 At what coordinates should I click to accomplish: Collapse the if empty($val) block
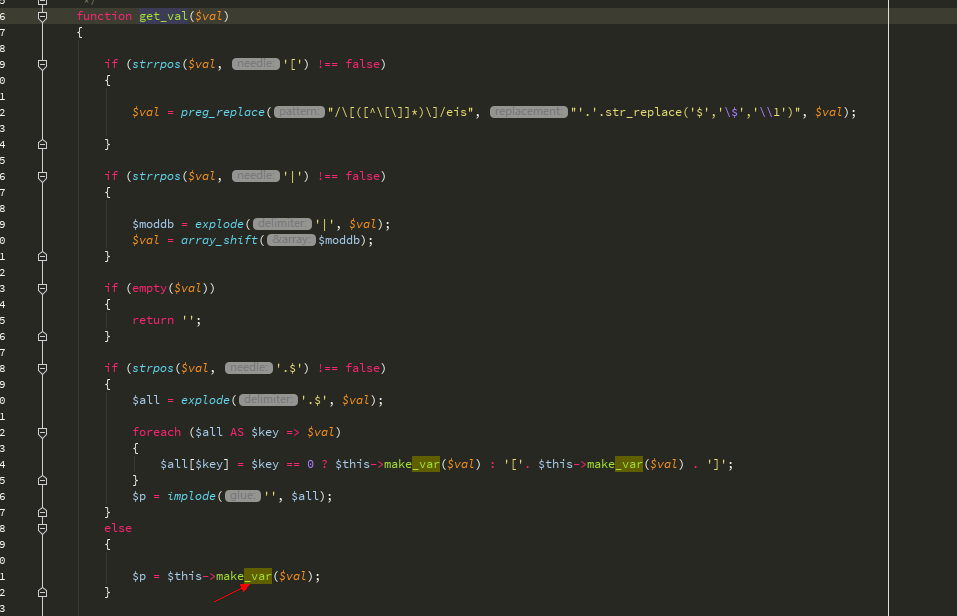(42, 288)
